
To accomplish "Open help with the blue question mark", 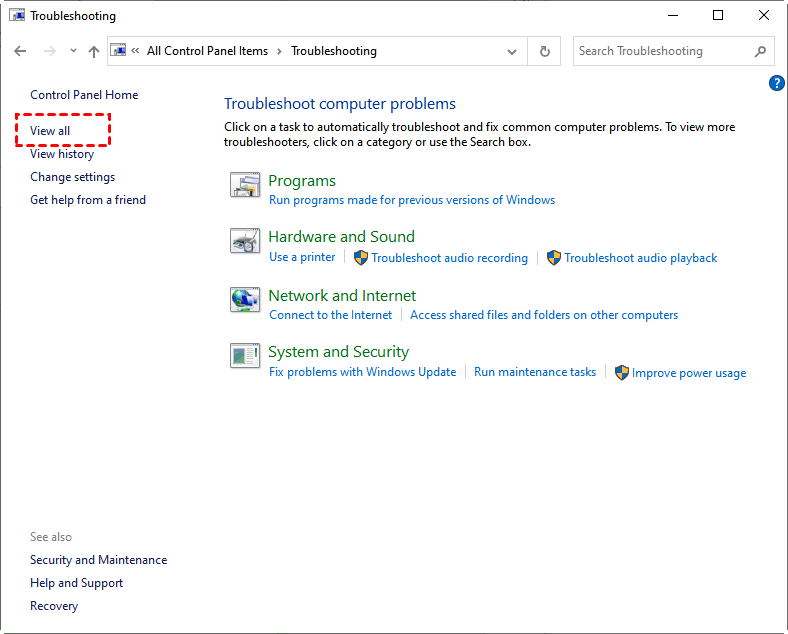I will click(776, 83).
